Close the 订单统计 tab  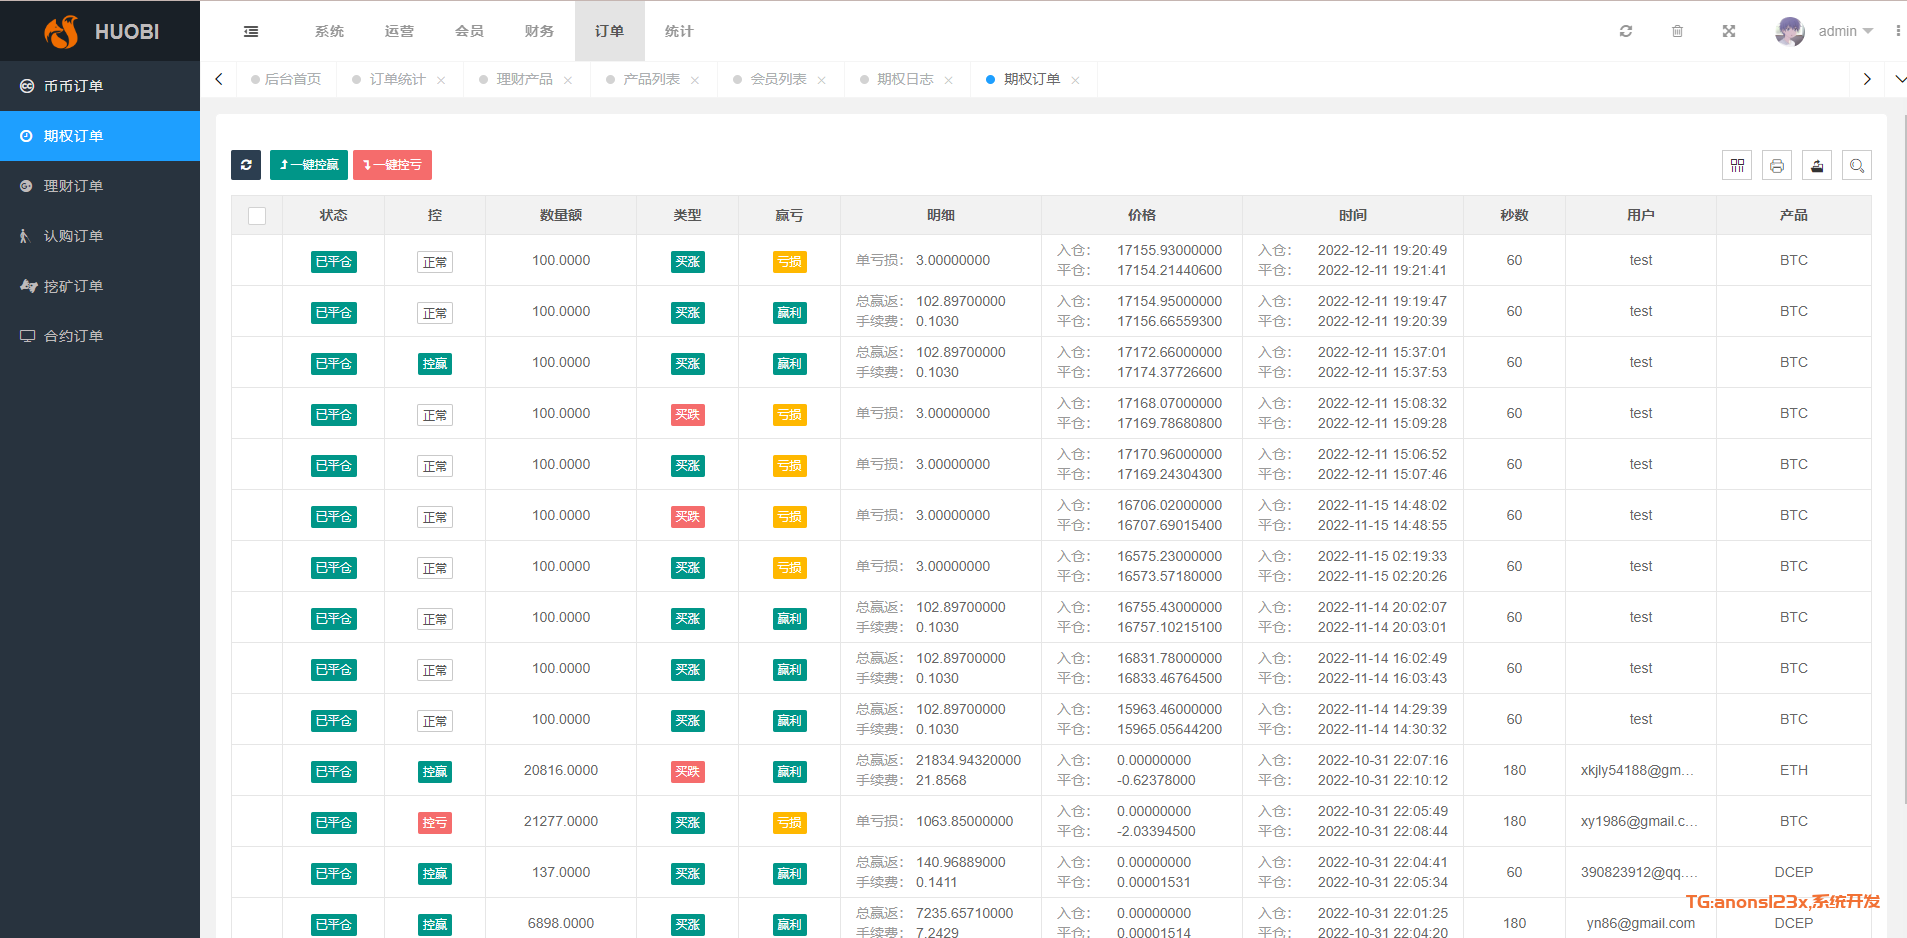[441, 80]
